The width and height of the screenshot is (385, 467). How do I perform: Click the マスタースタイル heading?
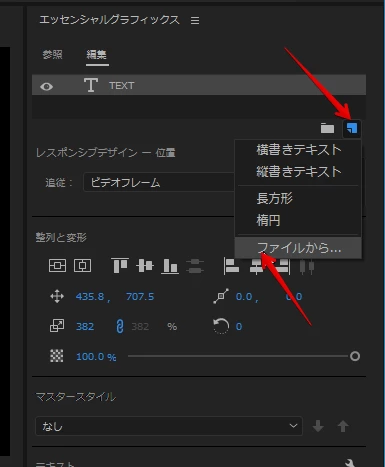(76, 397)
